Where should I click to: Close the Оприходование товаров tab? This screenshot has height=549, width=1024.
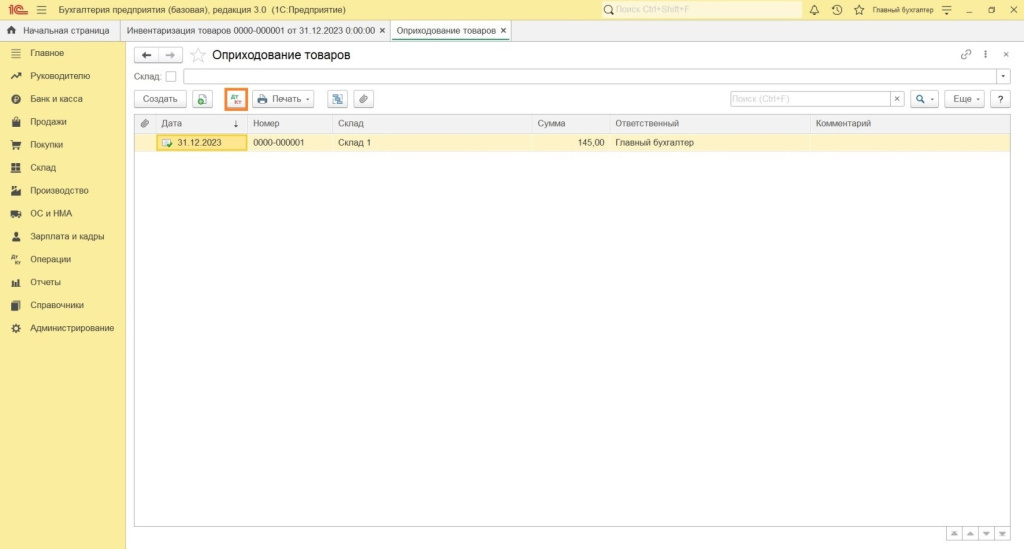(x=504, y=31)
